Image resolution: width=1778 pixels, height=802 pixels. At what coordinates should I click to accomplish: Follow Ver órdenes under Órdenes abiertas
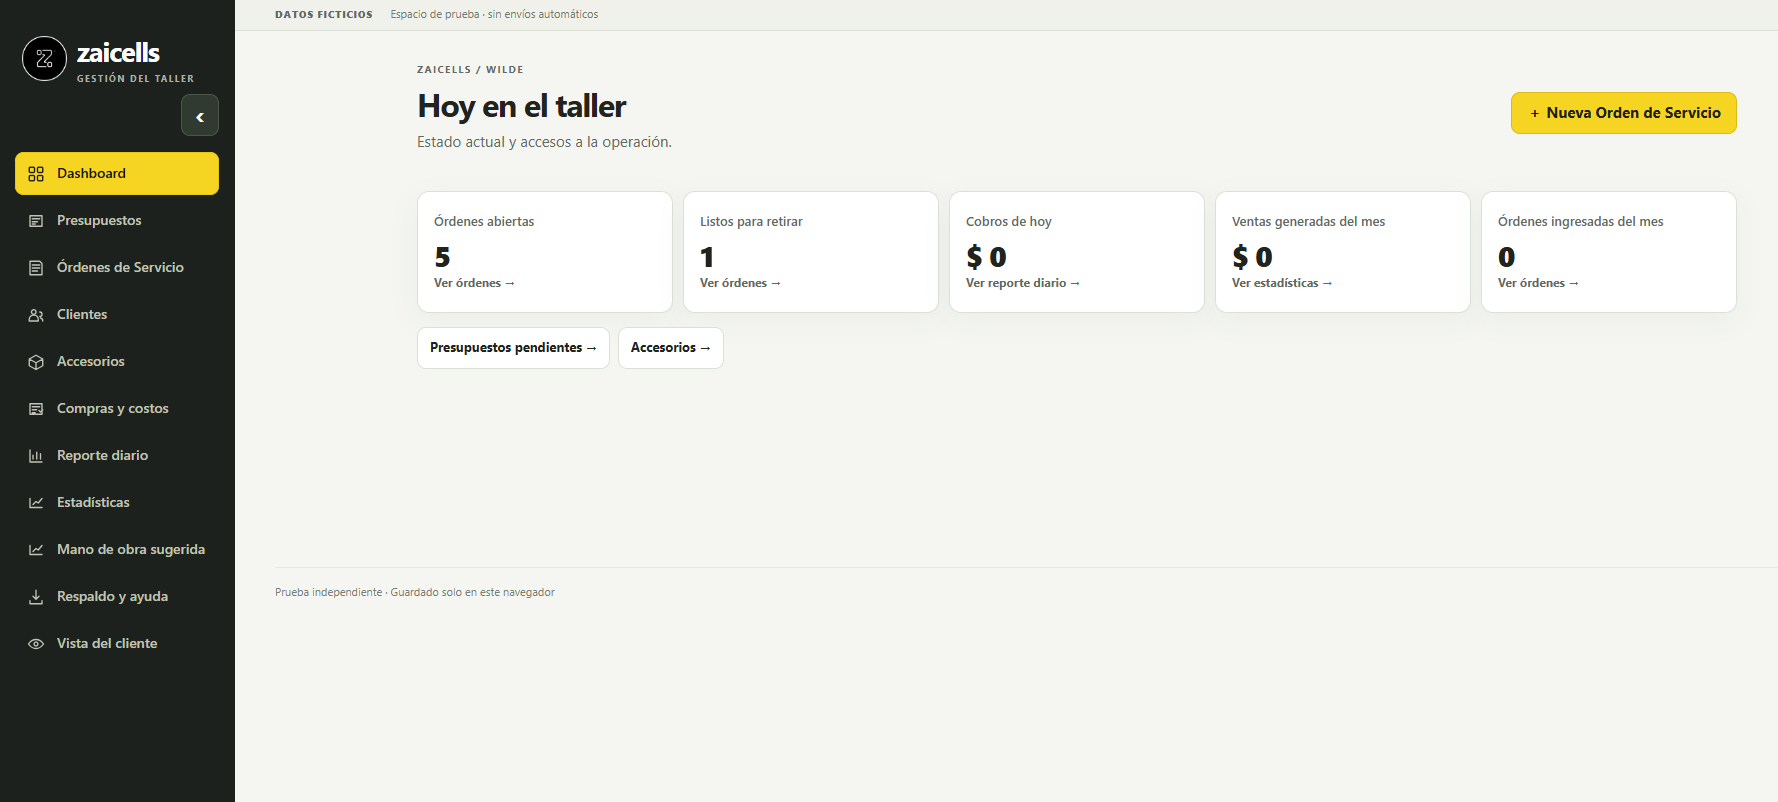click(474, 283)
